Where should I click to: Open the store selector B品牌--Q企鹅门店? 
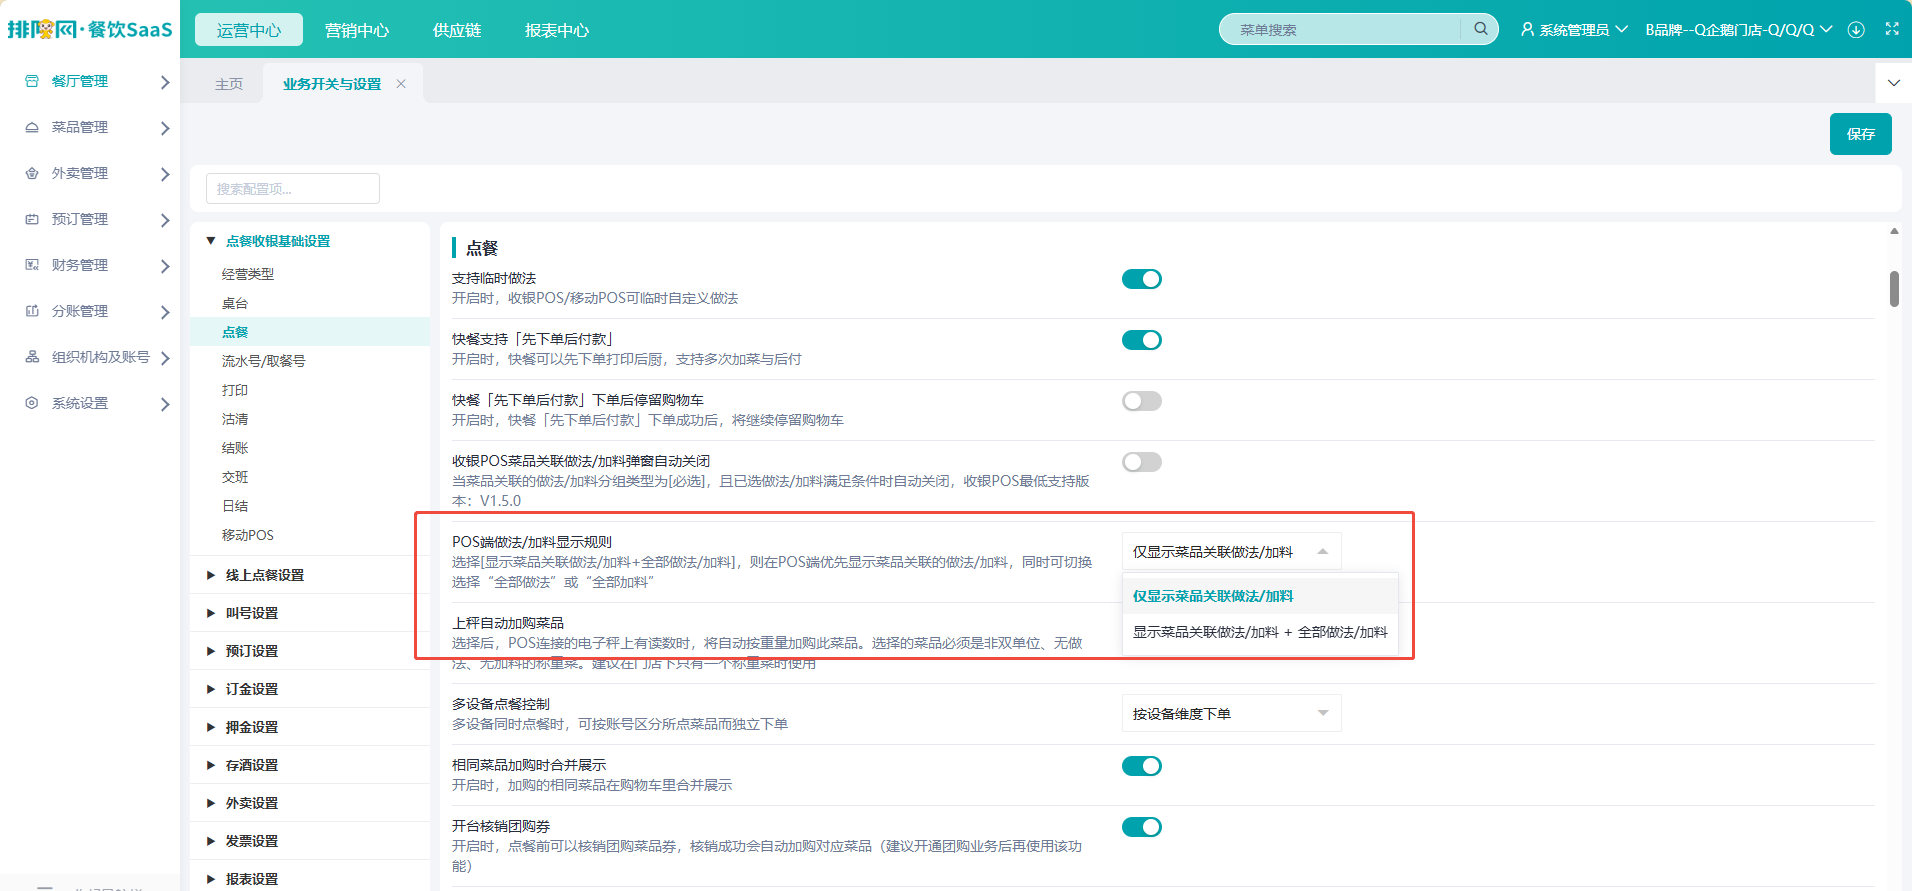1739,30
